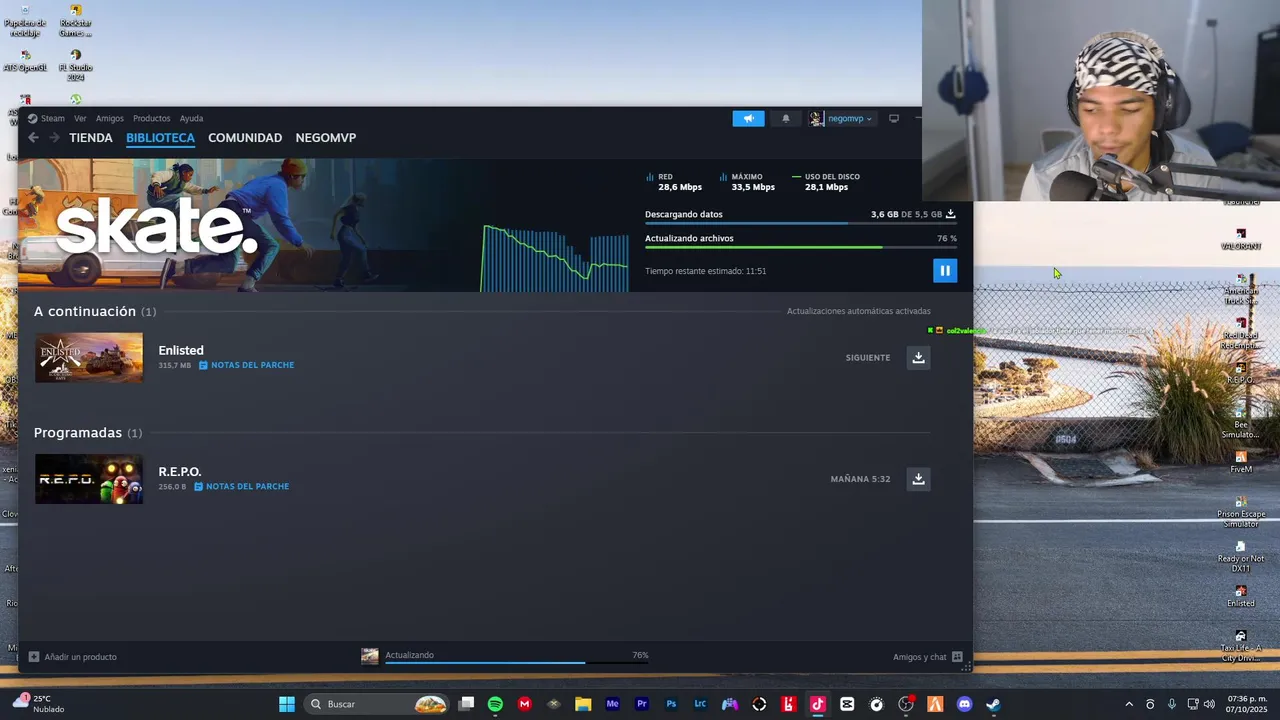Screen dimensions: 1280x720
Task: Open Steam from the taskbar
Action: point(993,704)
